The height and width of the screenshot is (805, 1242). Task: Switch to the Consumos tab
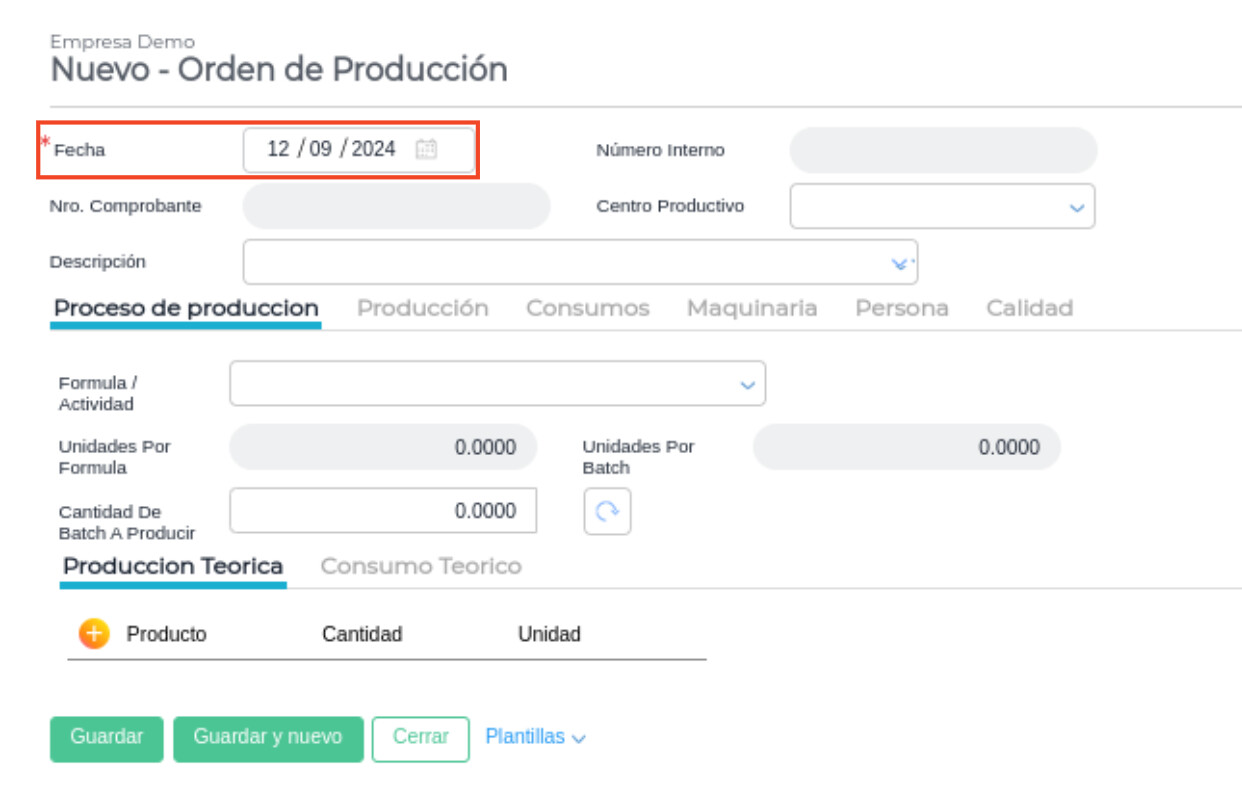pos(587,308)
